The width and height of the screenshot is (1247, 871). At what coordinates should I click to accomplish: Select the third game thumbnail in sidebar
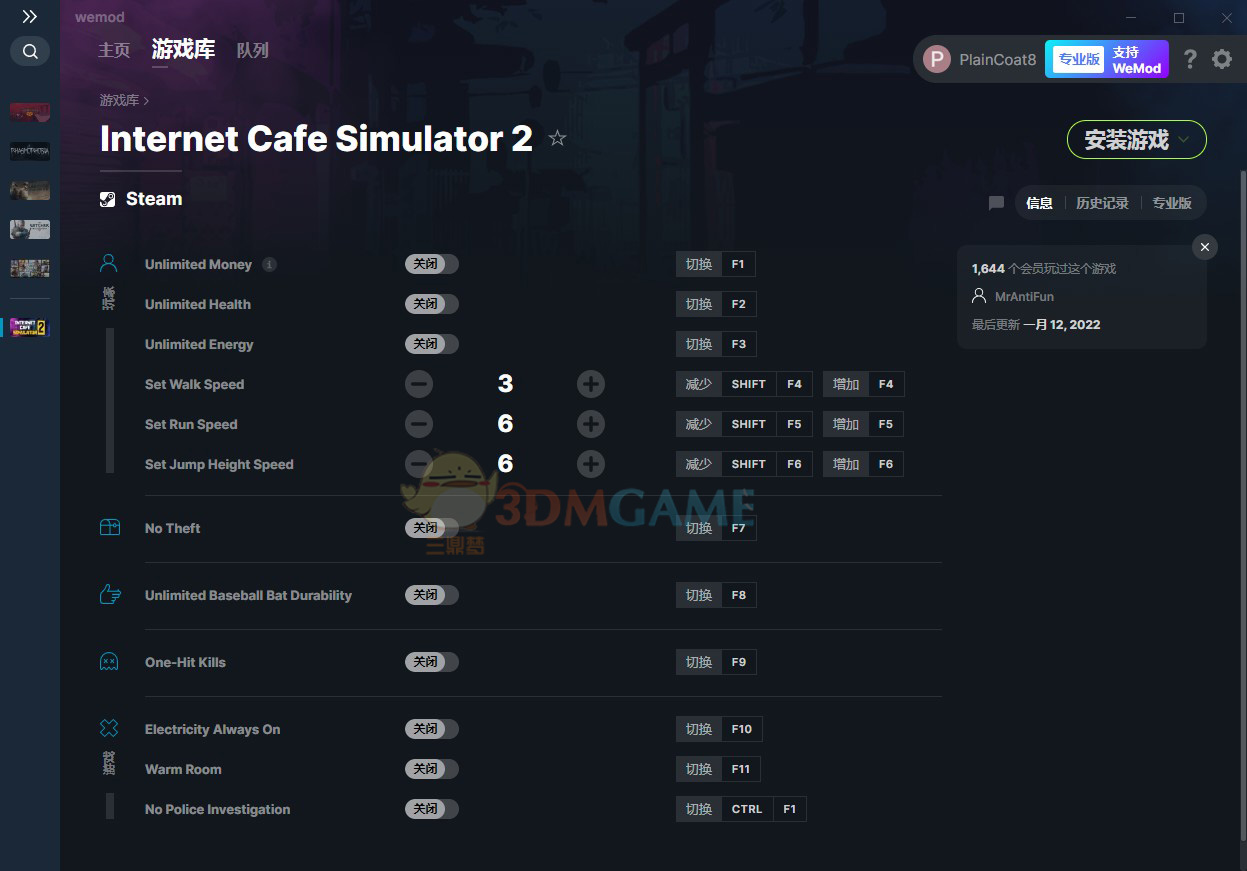(30, 190)
